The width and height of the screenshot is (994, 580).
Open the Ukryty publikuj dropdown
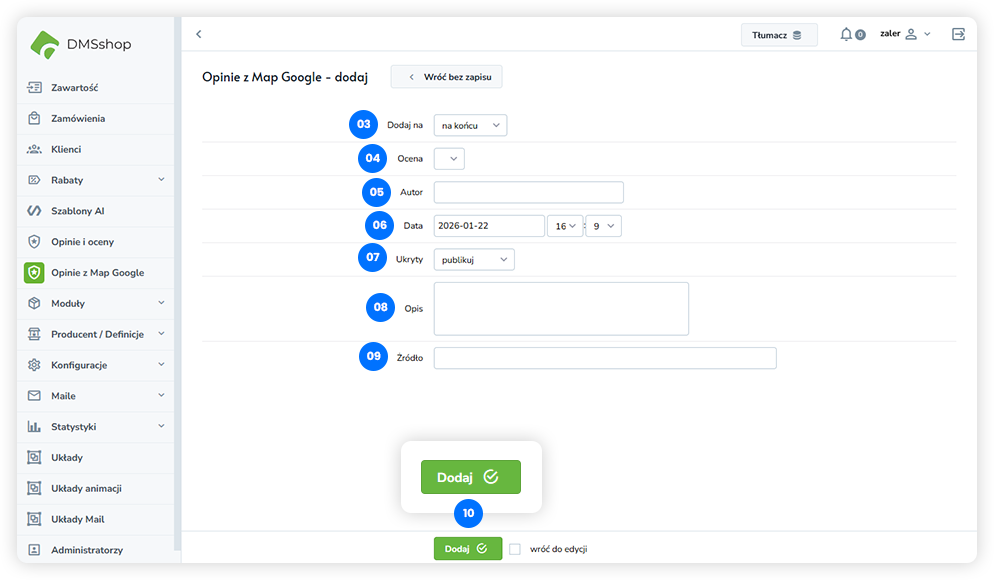tap(474, 259)
